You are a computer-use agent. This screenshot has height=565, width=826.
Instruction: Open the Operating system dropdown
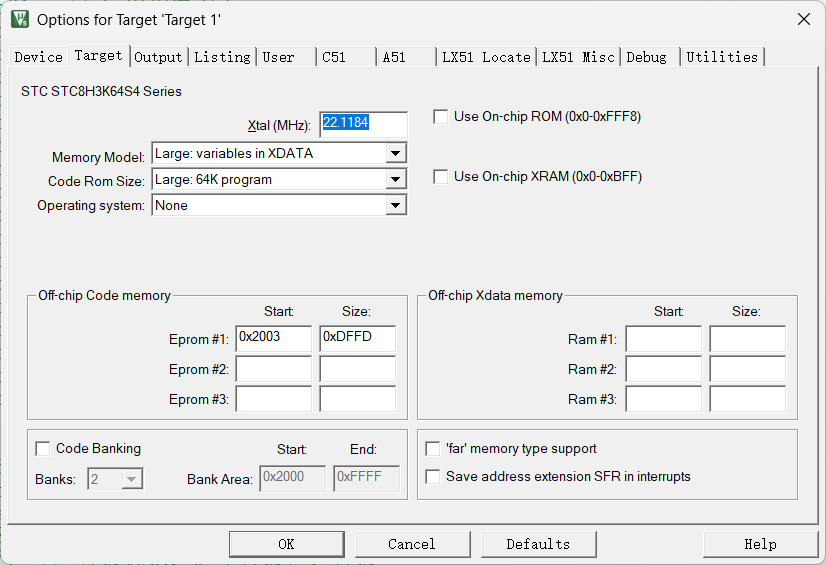tap(396, 205)
